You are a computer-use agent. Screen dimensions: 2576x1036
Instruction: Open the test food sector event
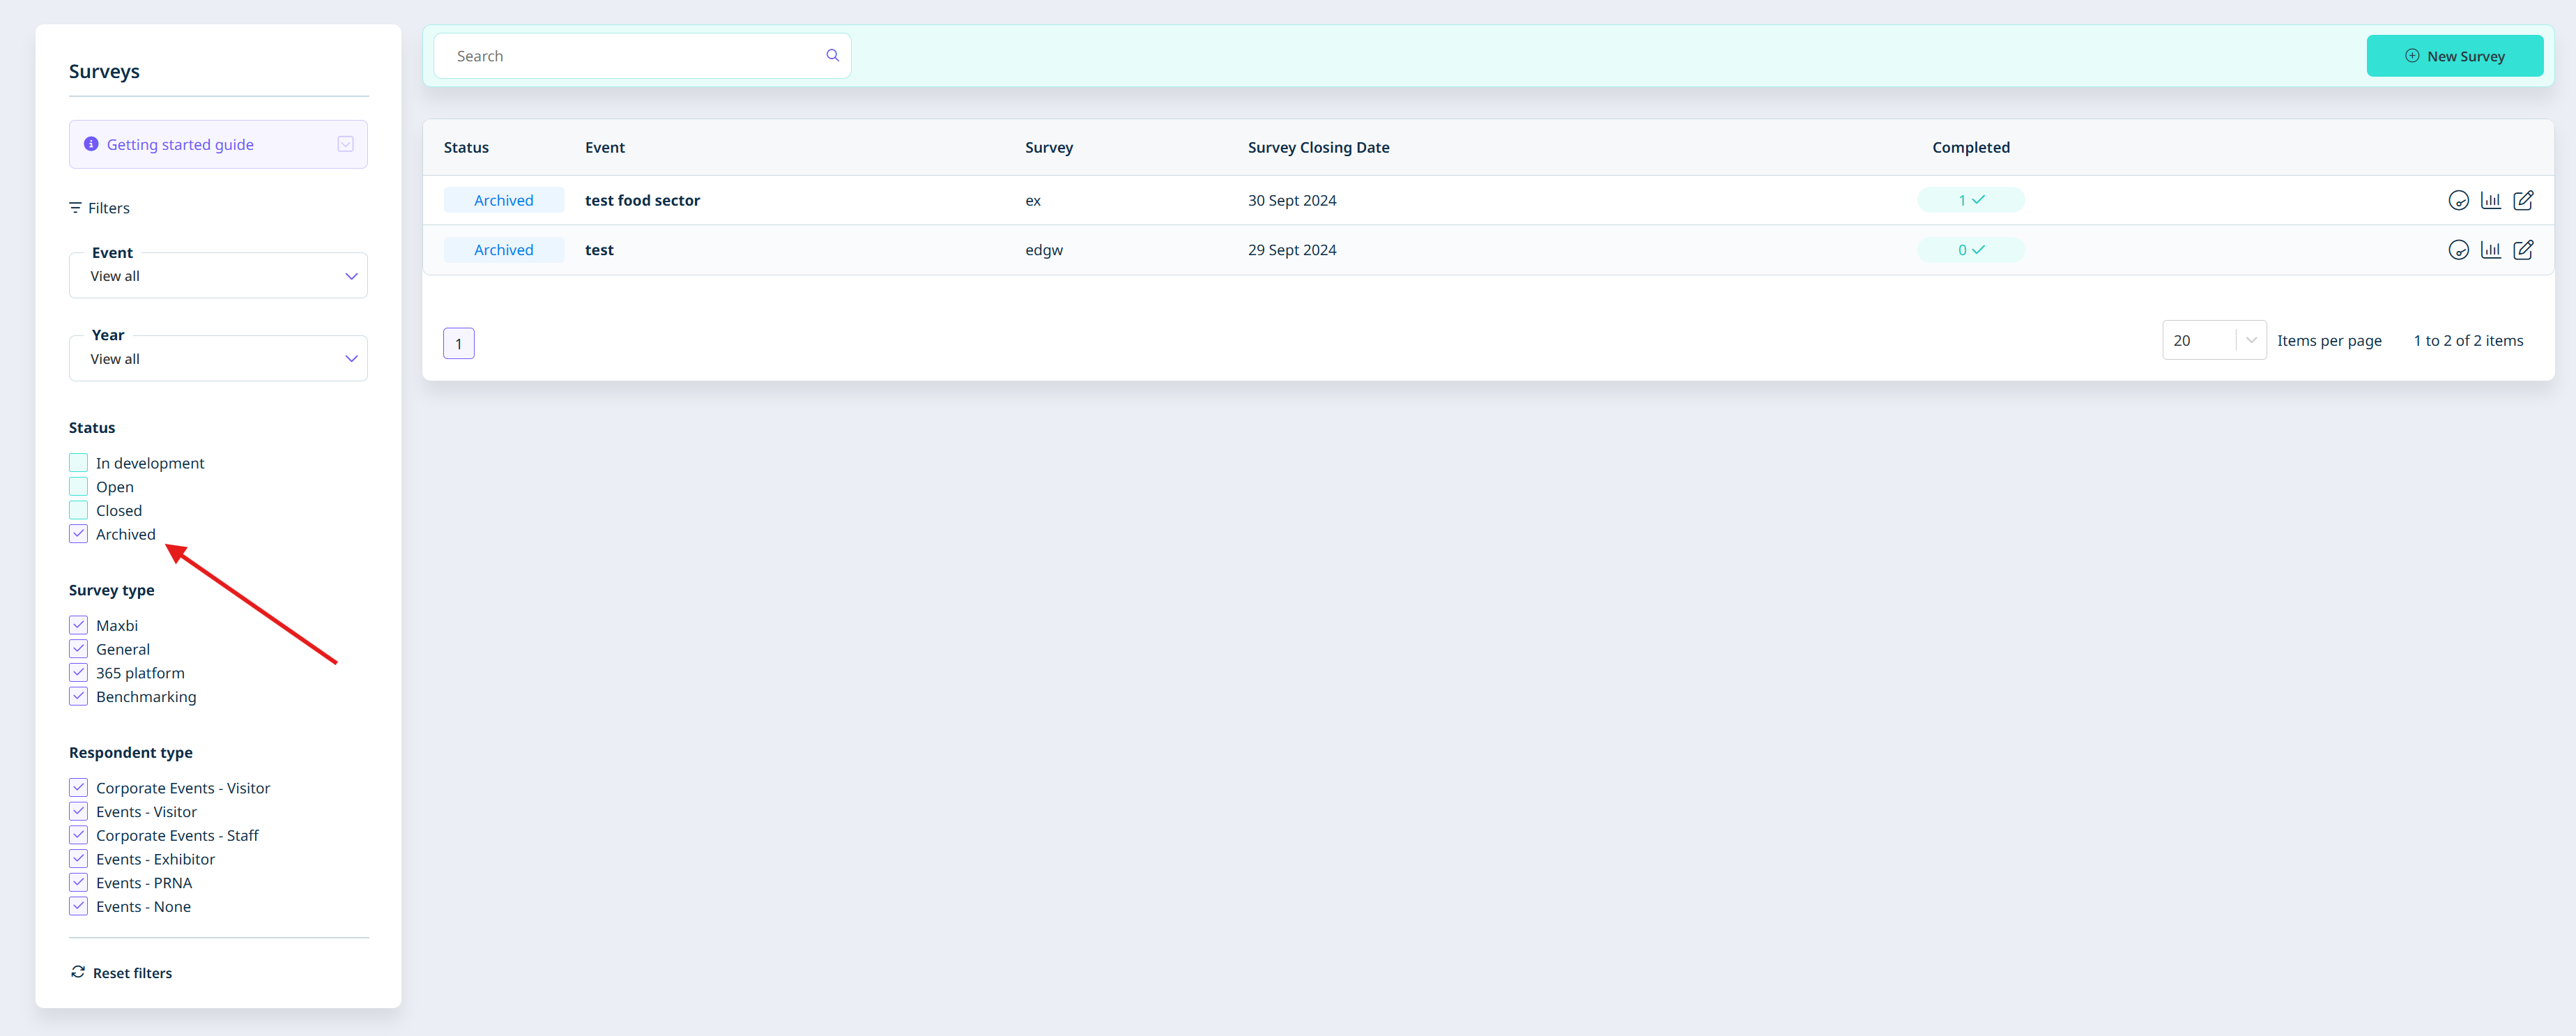click(x=642, y=200)
